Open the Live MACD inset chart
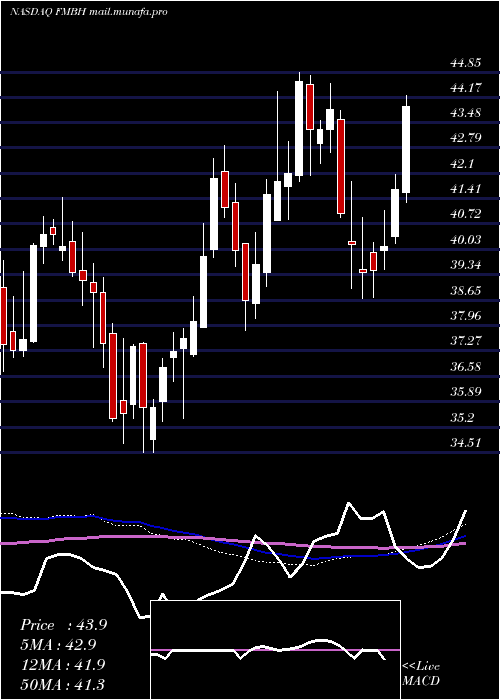Viewport: 500px width, 700px height. tap(275, 650)
